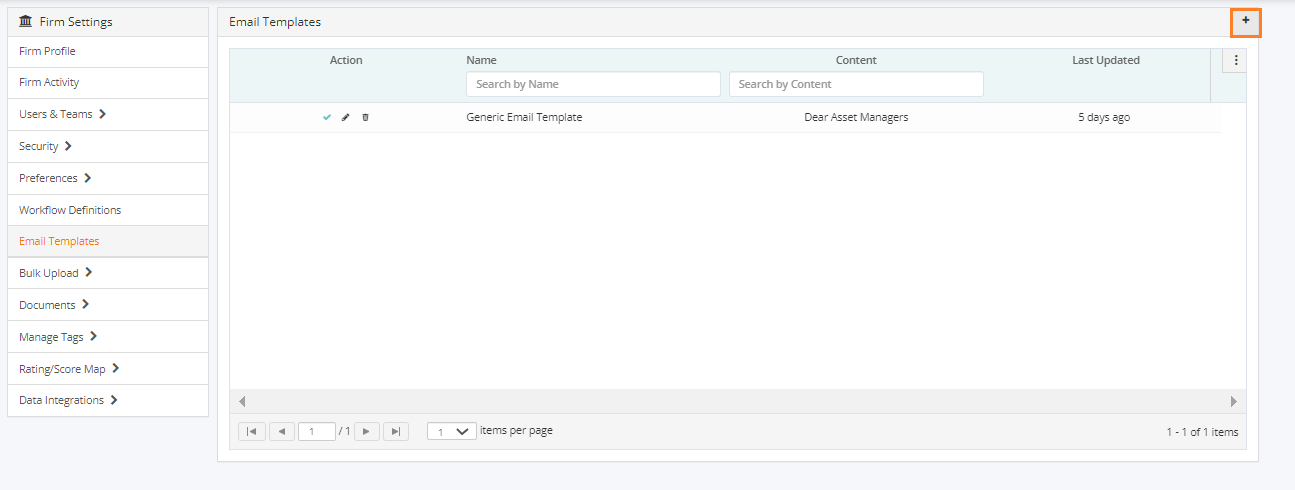Screen dimensions: 1295x490
Task: Expand the Security submenu
Action: (x=67, y=146)
